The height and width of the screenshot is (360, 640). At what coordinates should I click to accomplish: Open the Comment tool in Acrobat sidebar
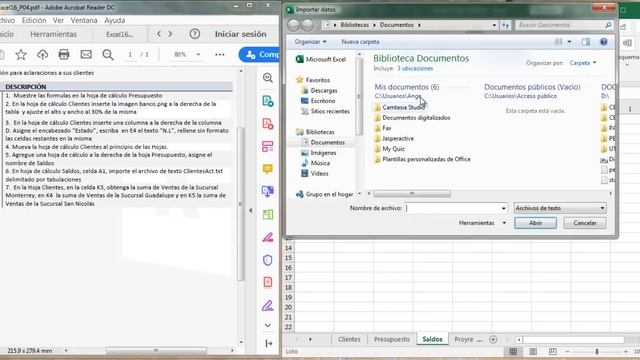click(268, 169)
